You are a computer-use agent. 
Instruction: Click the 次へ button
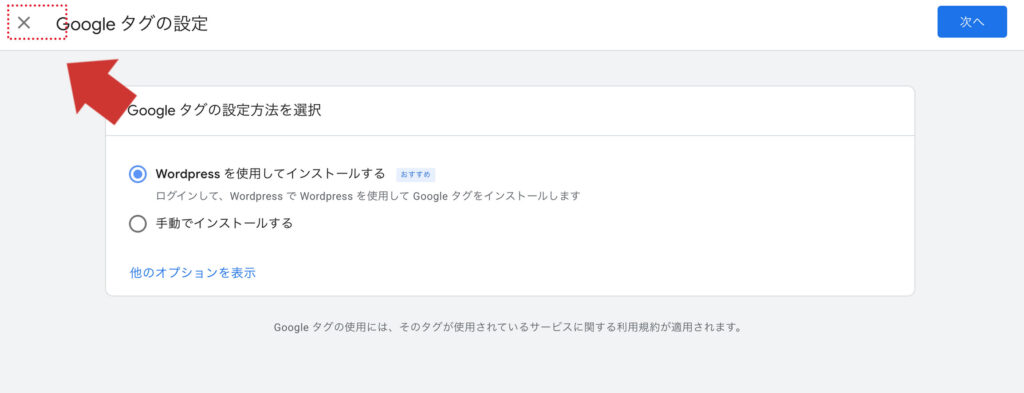click(x=972, y=22)
